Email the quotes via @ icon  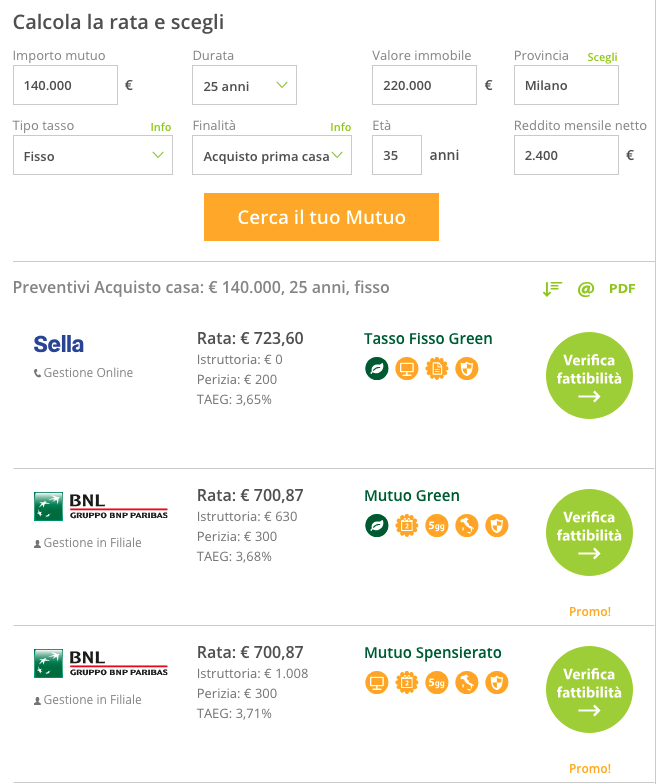586,288
